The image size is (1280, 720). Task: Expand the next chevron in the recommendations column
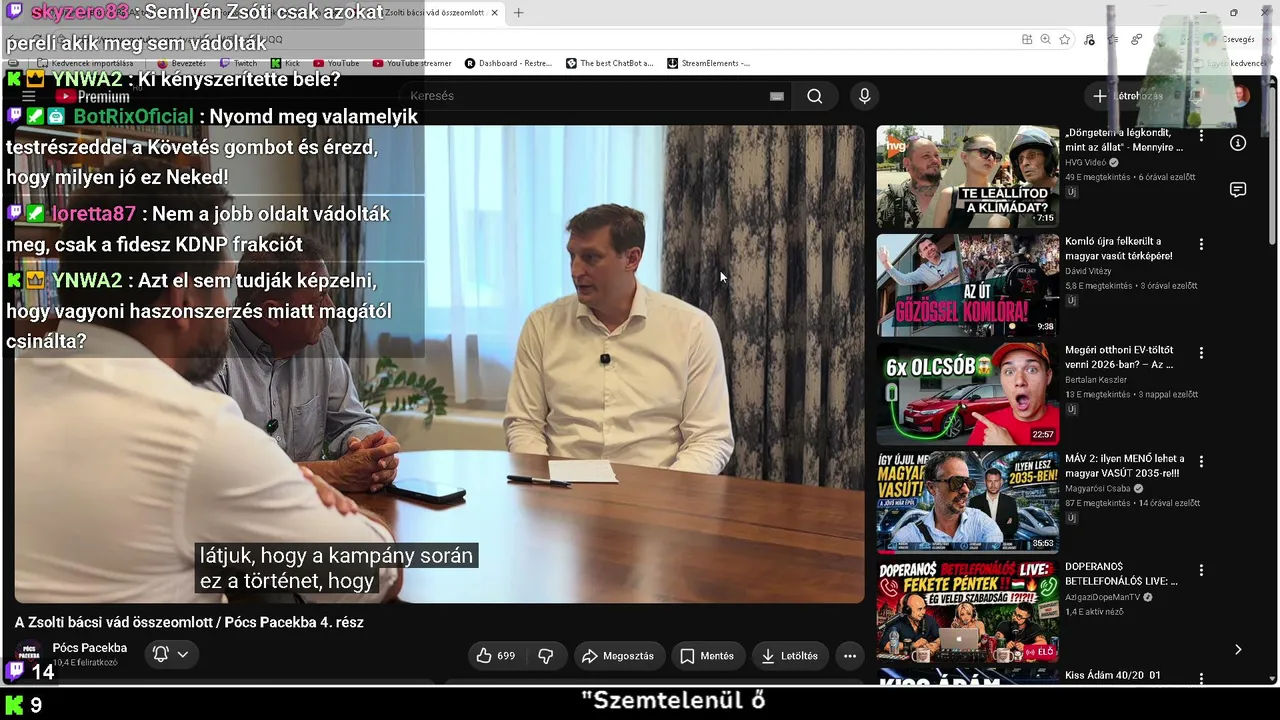1238,650
